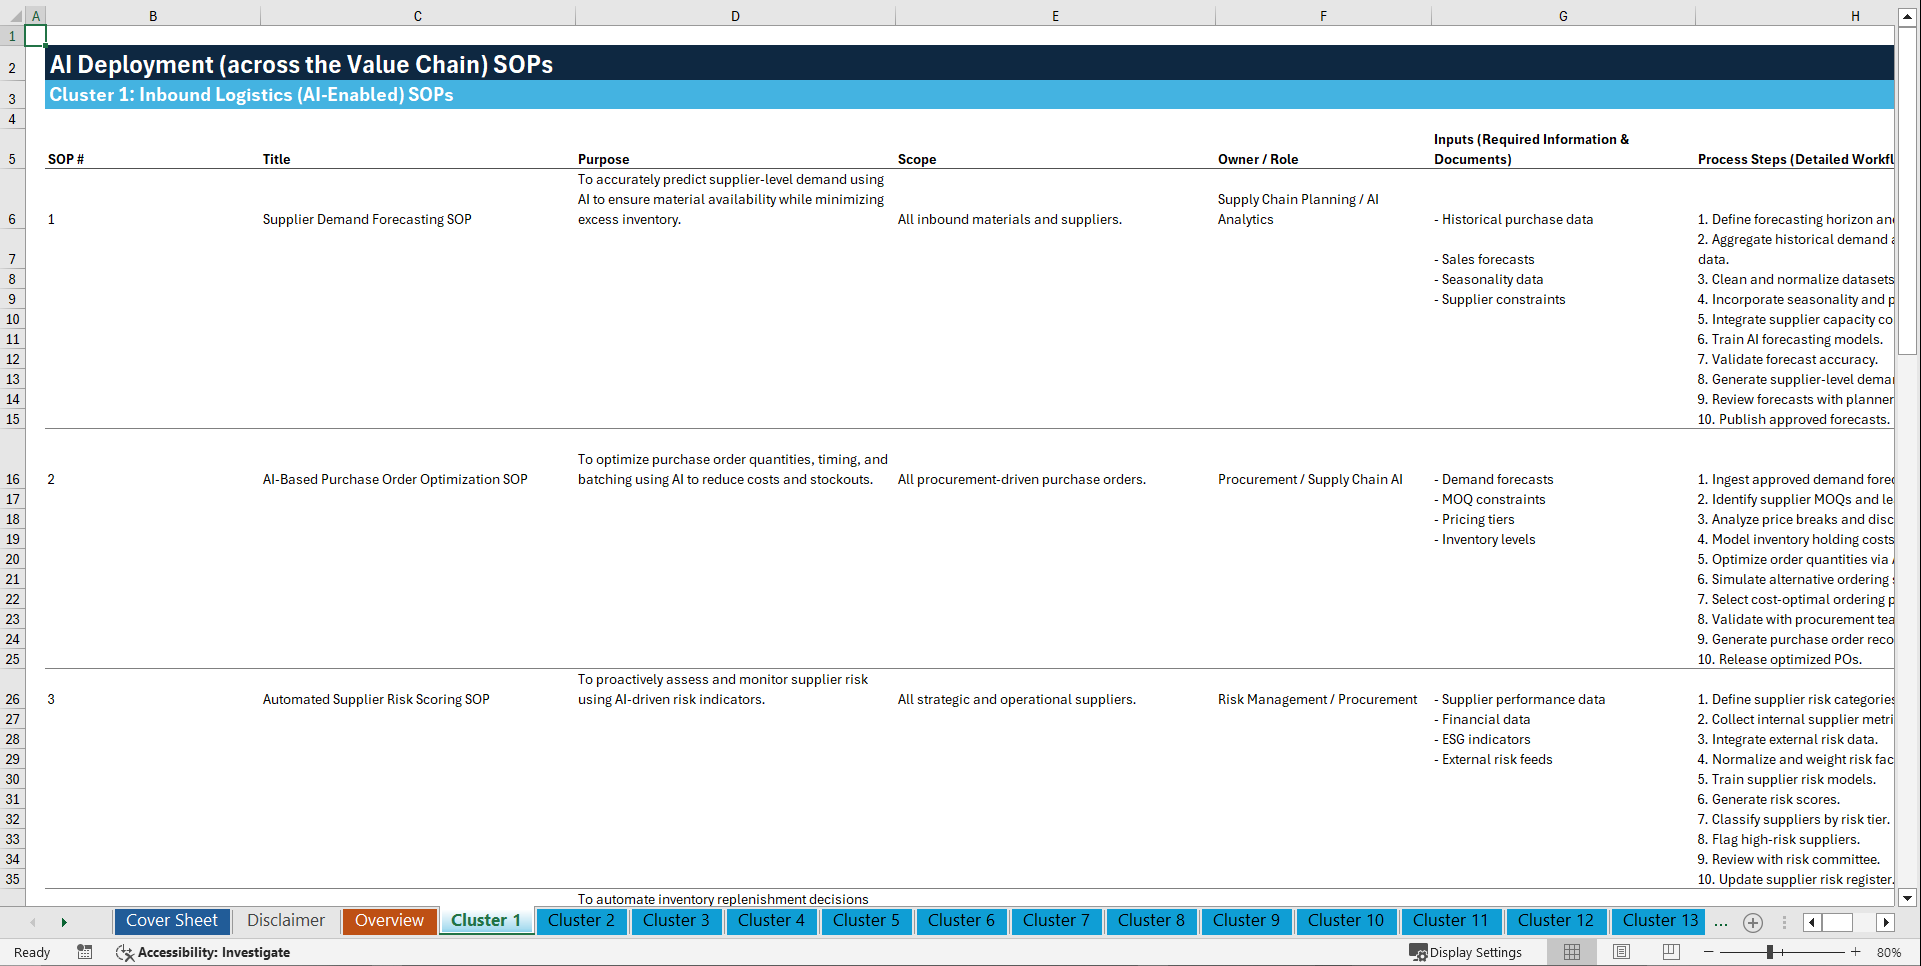Open the ellipsis to reveal hidden sheet tabs
Screen dimensions: 1921x966
[1721, 922]
